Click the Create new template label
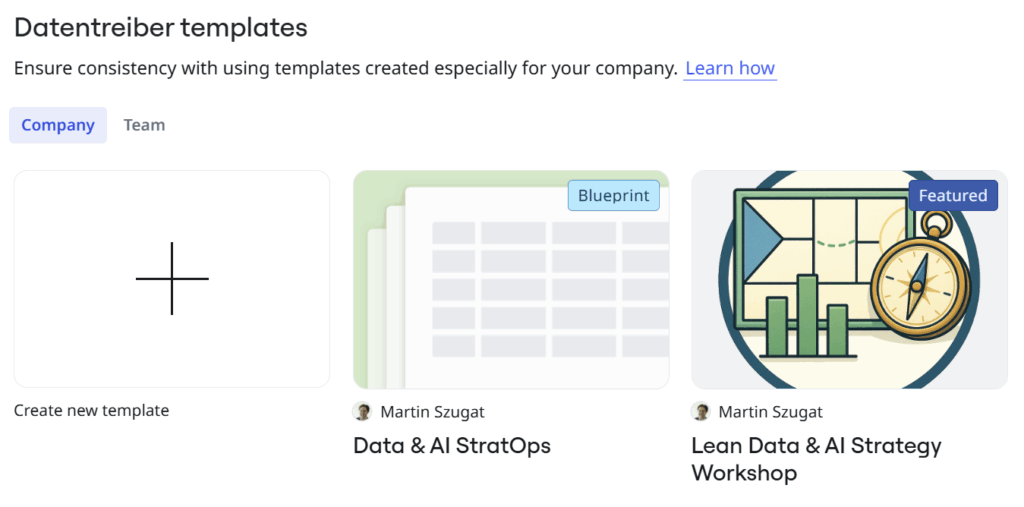The width and height of the screenshot is (1024, 507). point(91,410)
